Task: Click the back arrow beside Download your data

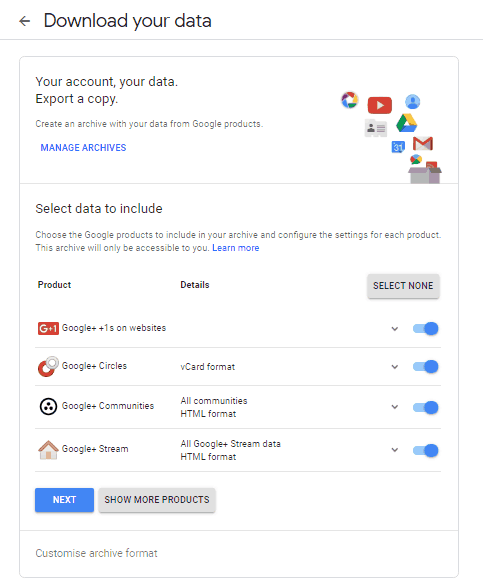Action: tap(25, 21)
